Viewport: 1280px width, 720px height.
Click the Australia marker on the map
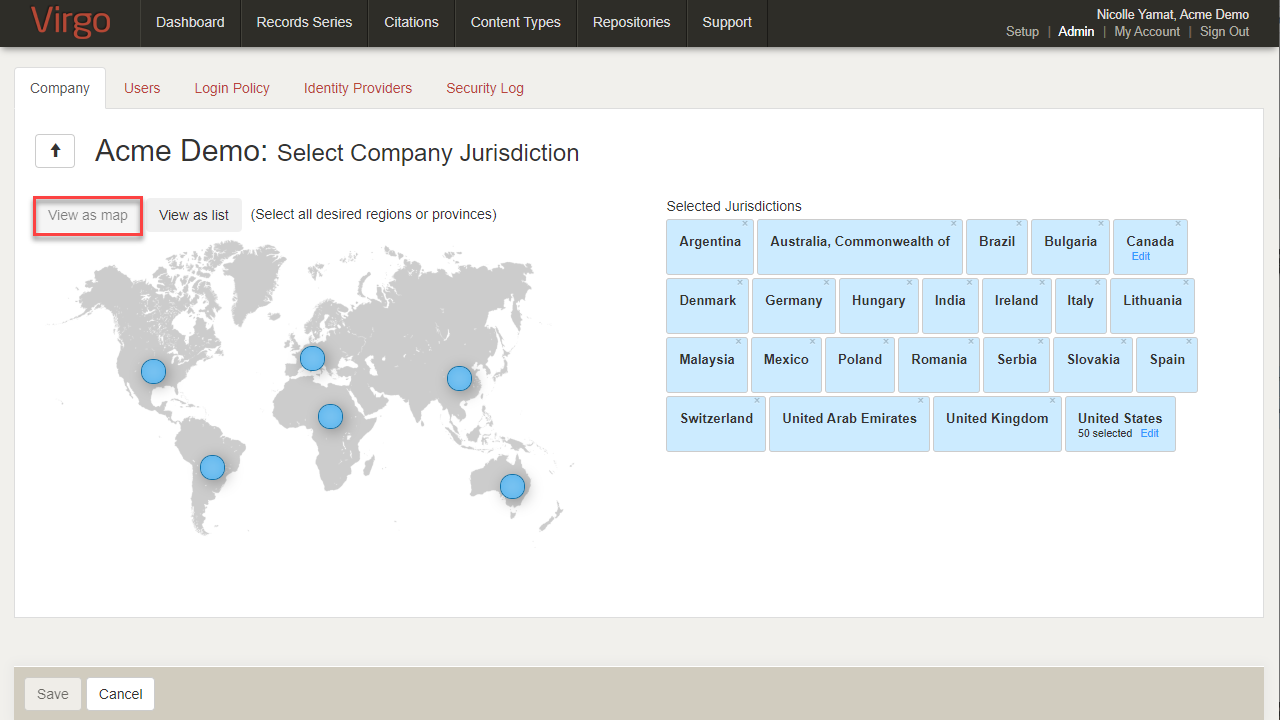(512, 486)
